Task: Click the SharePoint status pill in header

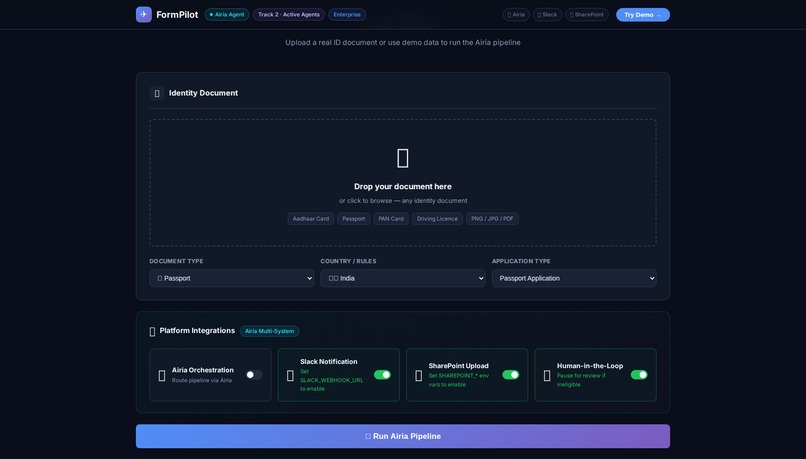Action: pos(587,14)
